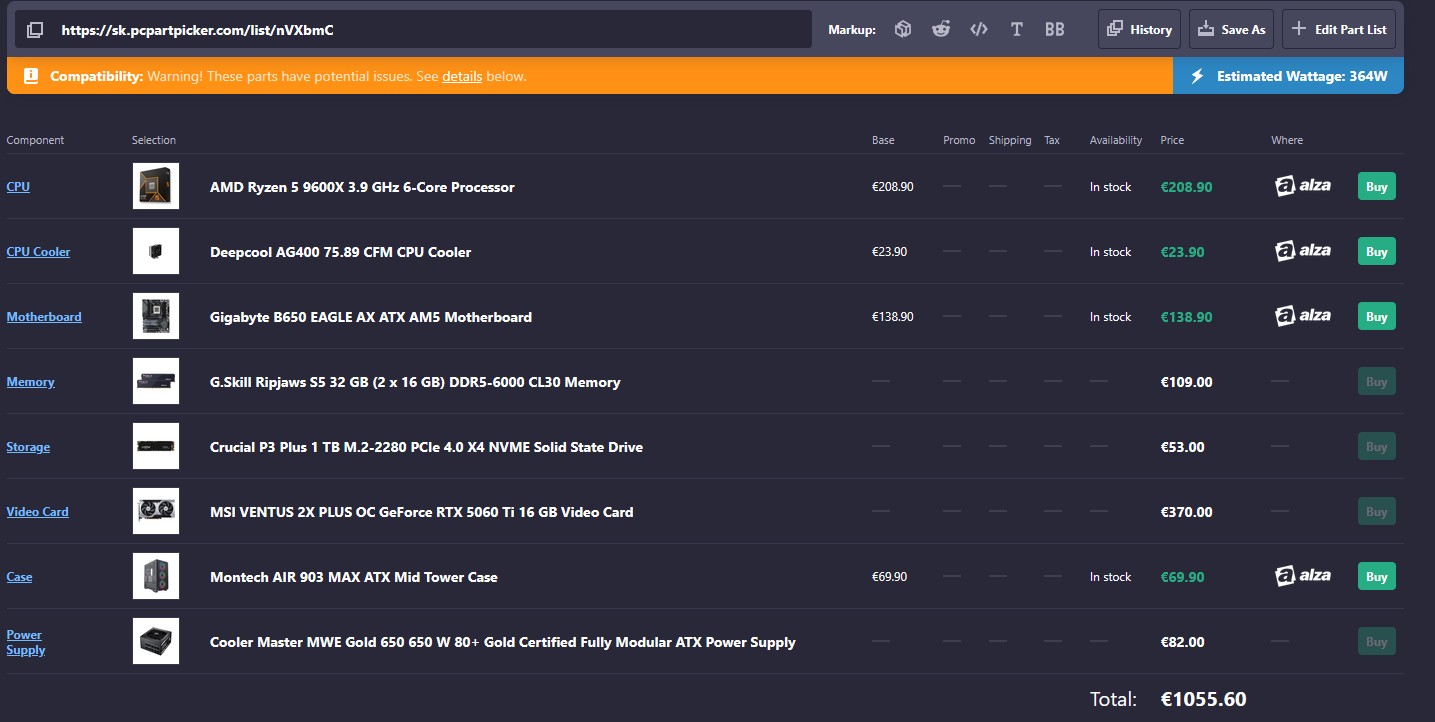Click the disabled Buy button for Power Supply
Viewport: 1435px width, 722px height.
pos(1377,641)
